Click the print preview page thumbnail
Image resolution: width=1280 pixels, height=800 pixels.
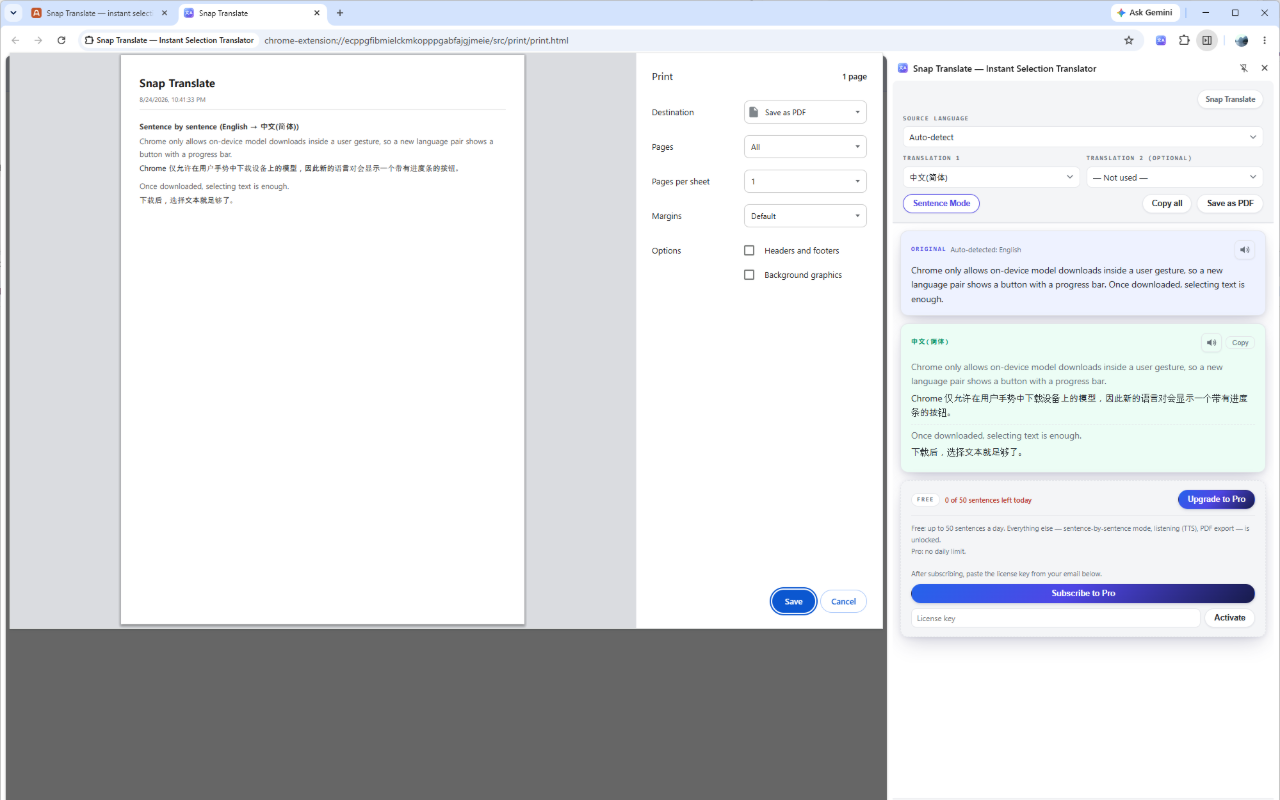pos(322,339)
